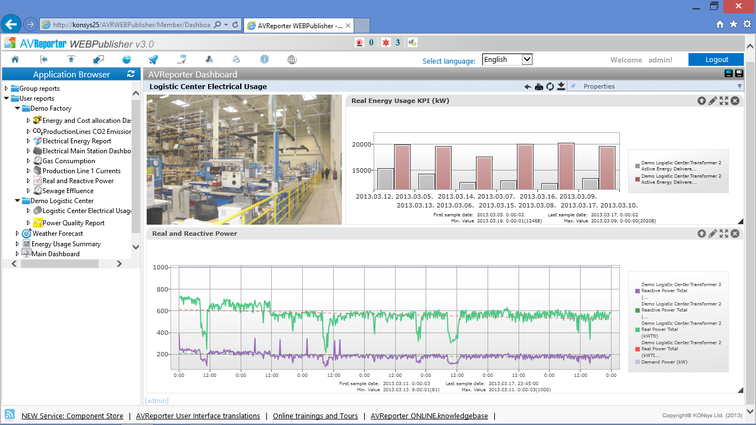Viewport: 756px width, 425px height.
Task: Open Online trainings and Tours link
Action: (x=315, y=416)
